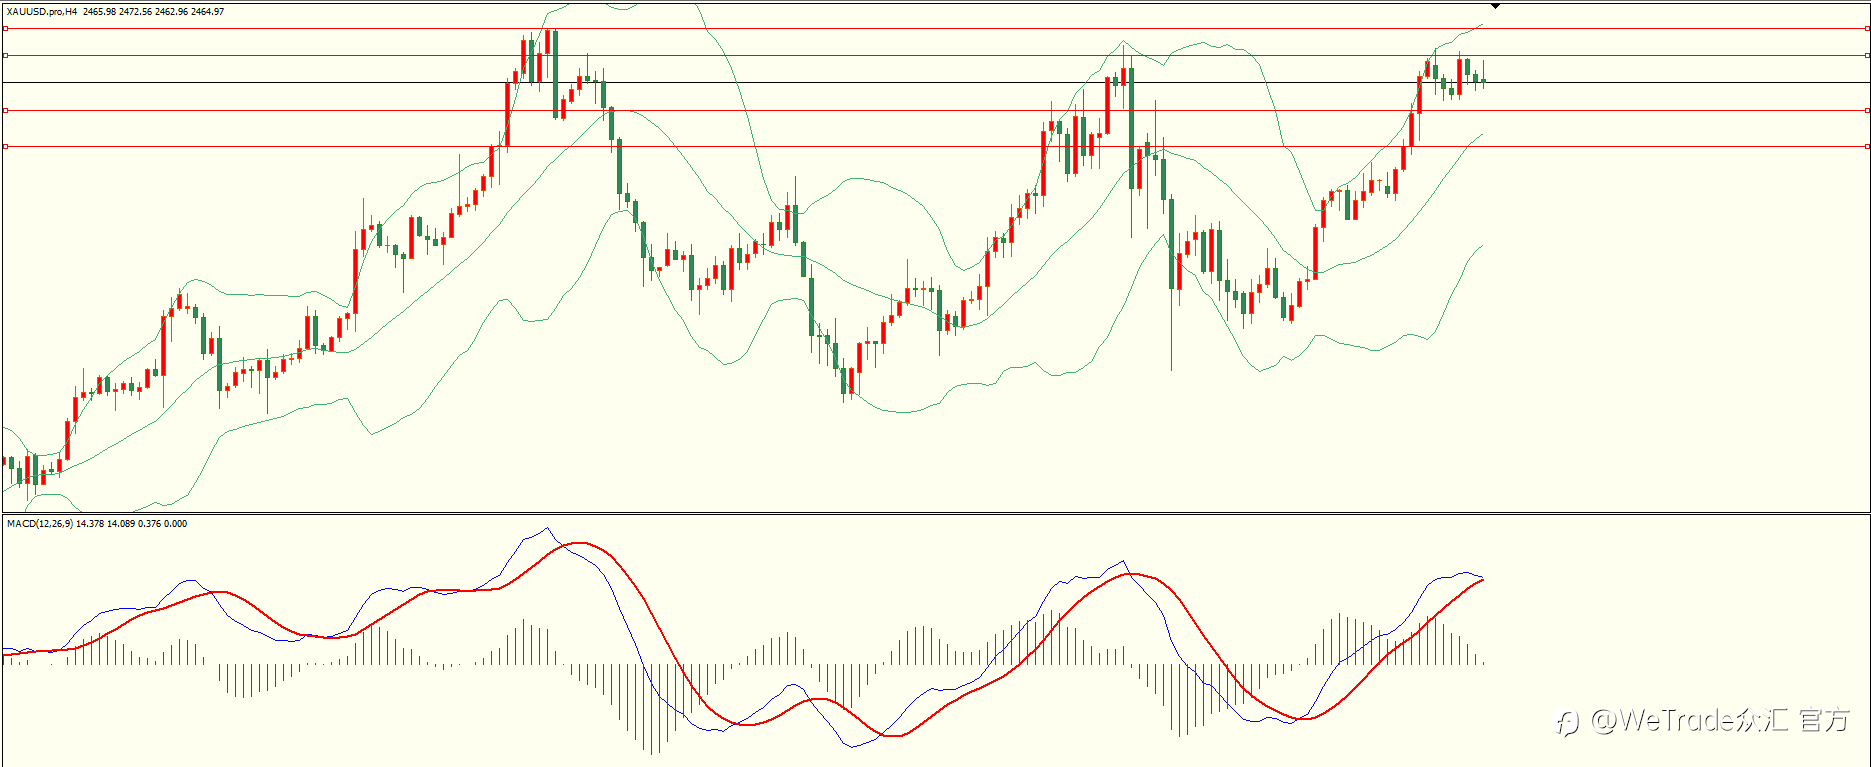Click the XAUUSD.pro,H4 chart title text

41,12
